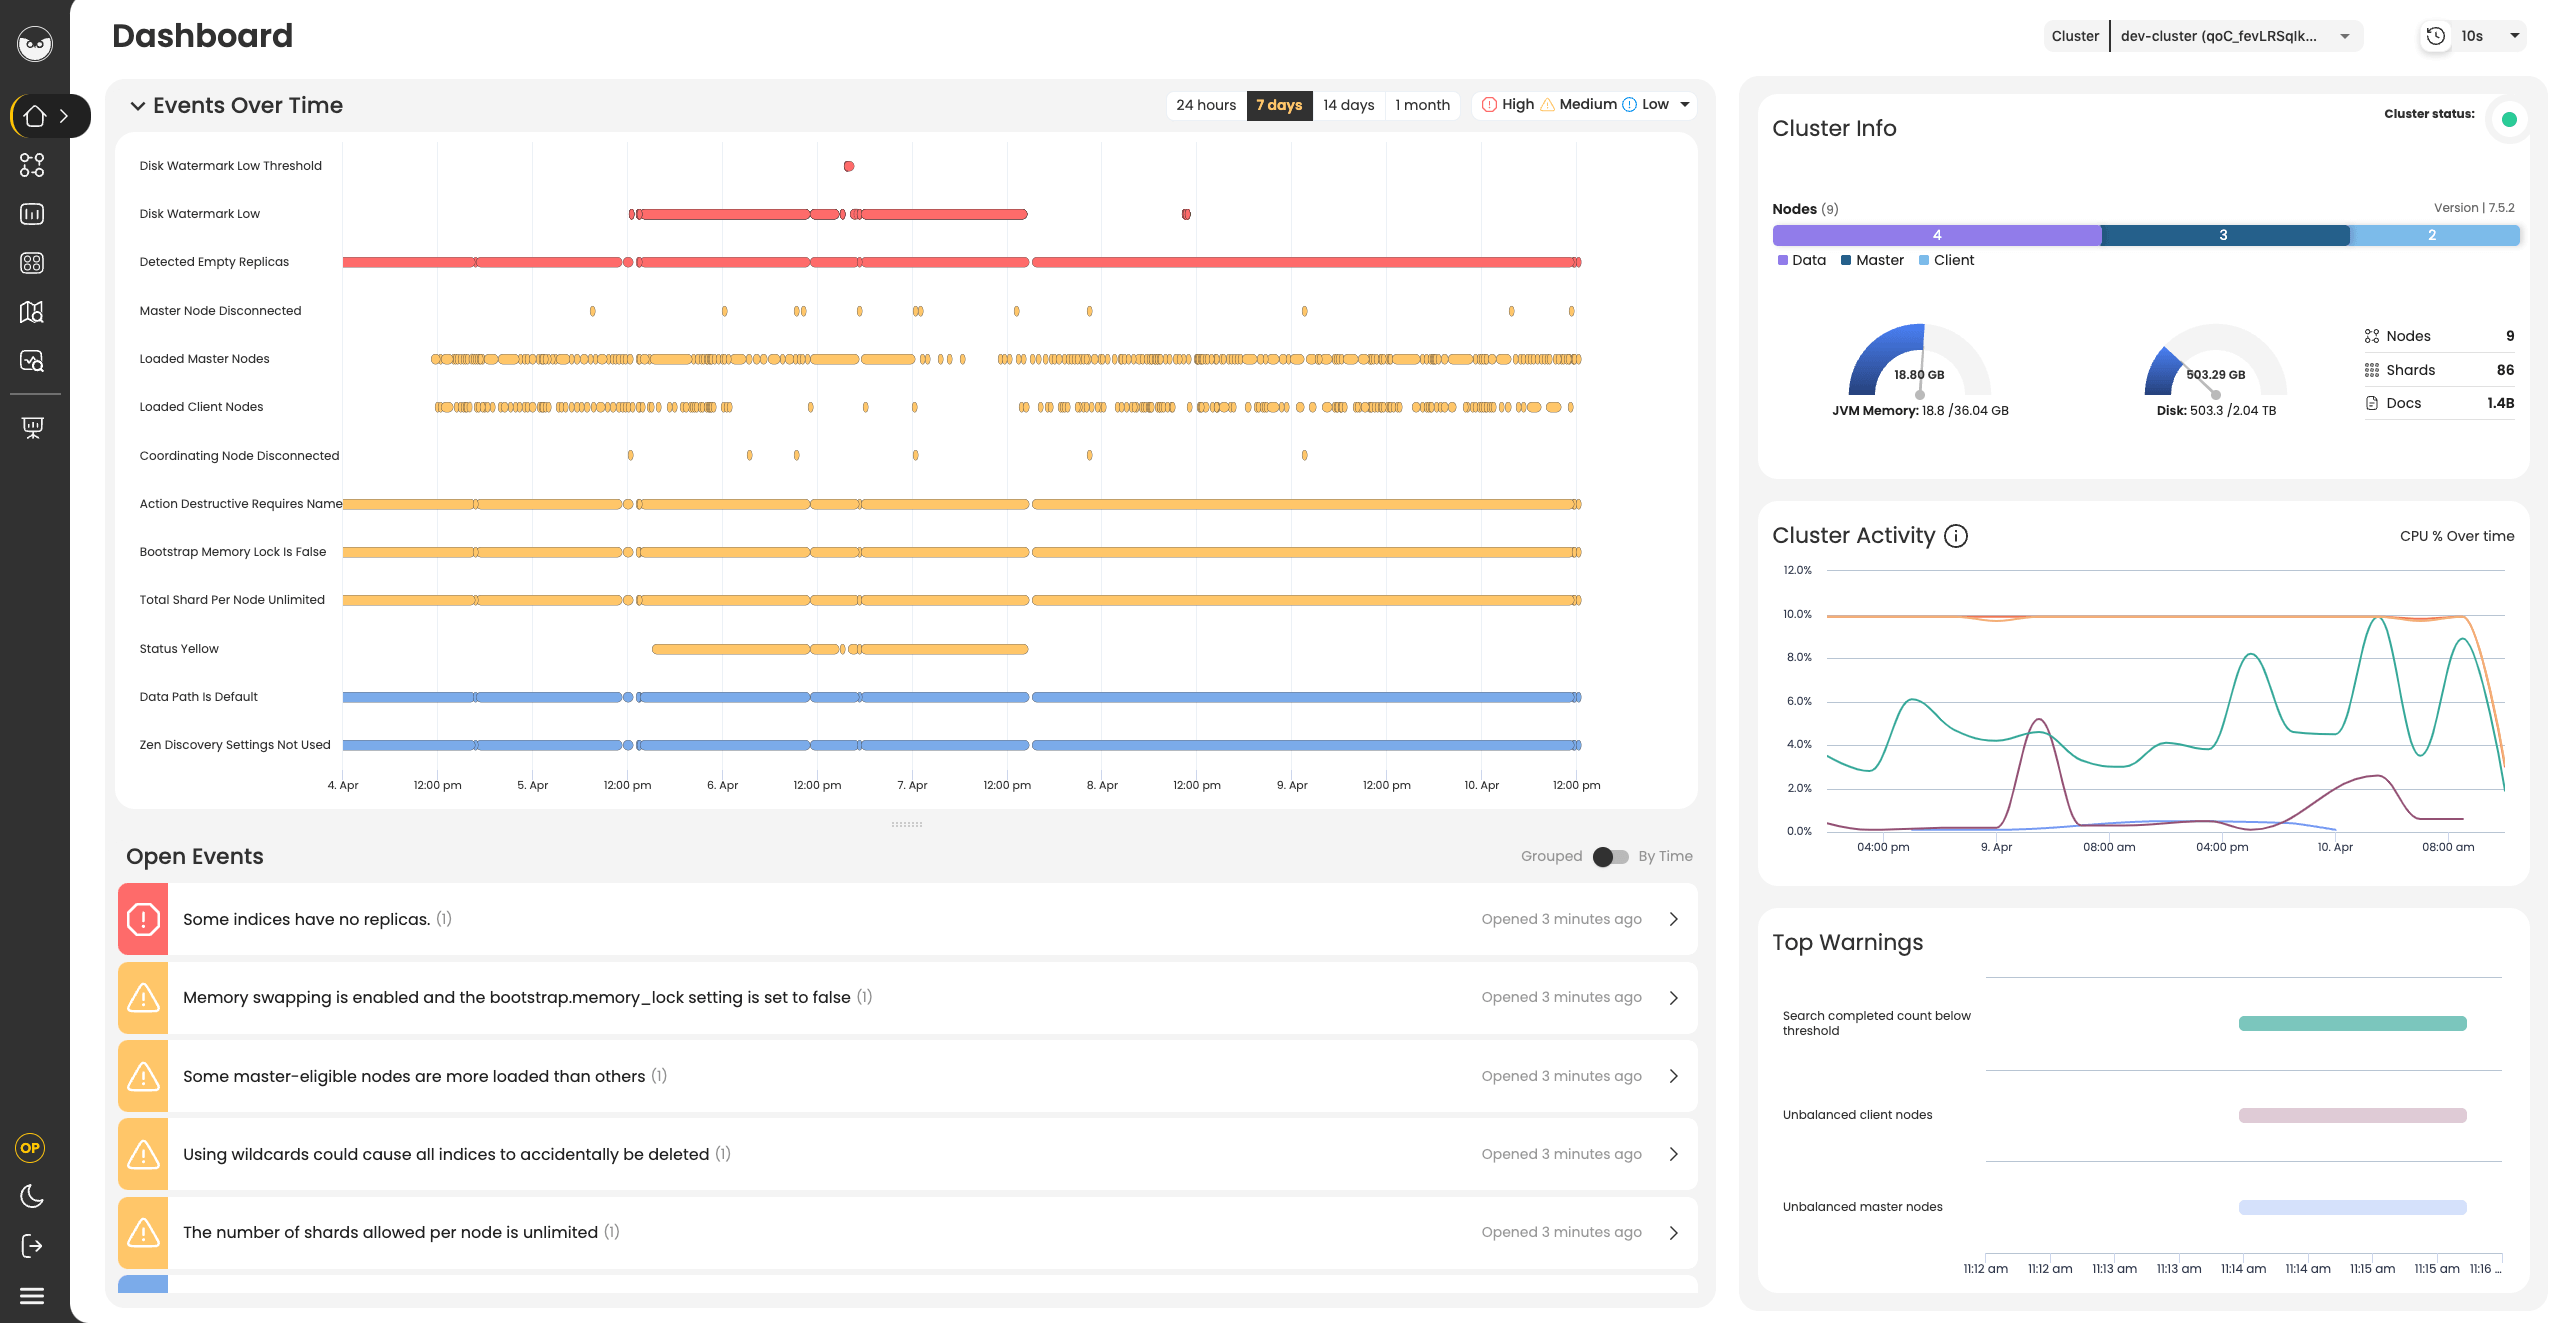This screenshot has height=1323, width=2560.
Task: Open the nodes cluster view sidebar icon
Action: tap(32, 165)
